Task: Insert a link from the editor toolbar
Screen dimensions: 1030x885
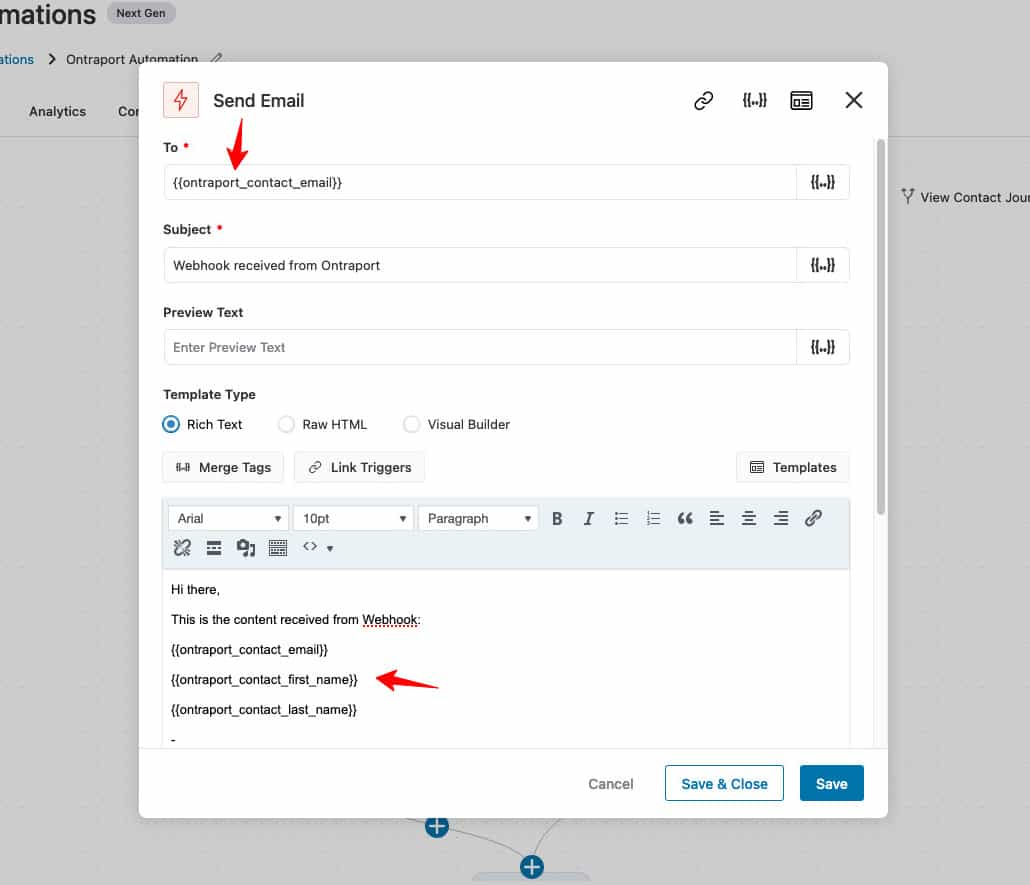Action: (x=813, y=518)
